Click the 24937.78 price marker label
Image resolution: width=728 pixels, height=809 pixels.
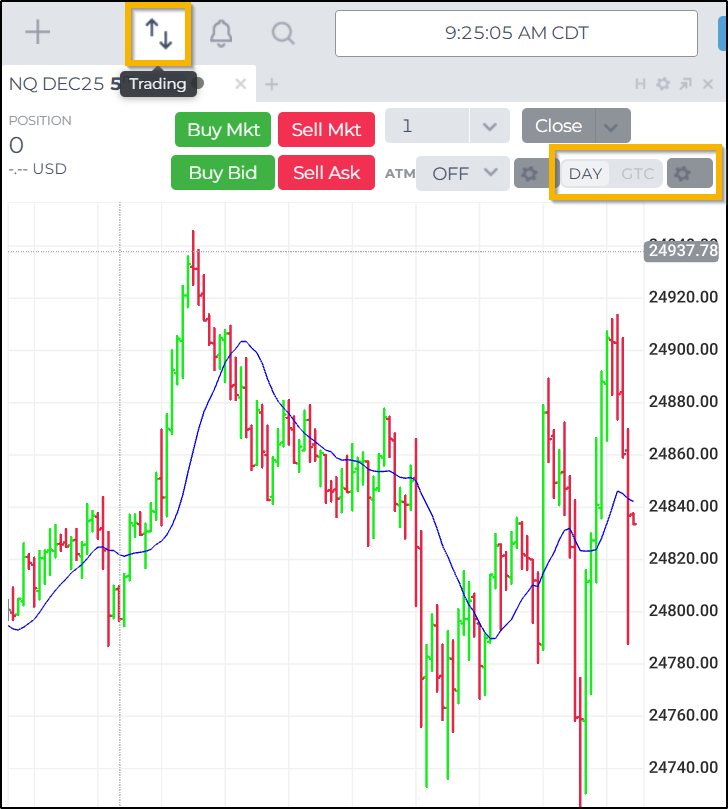click(x=682, y=251)
